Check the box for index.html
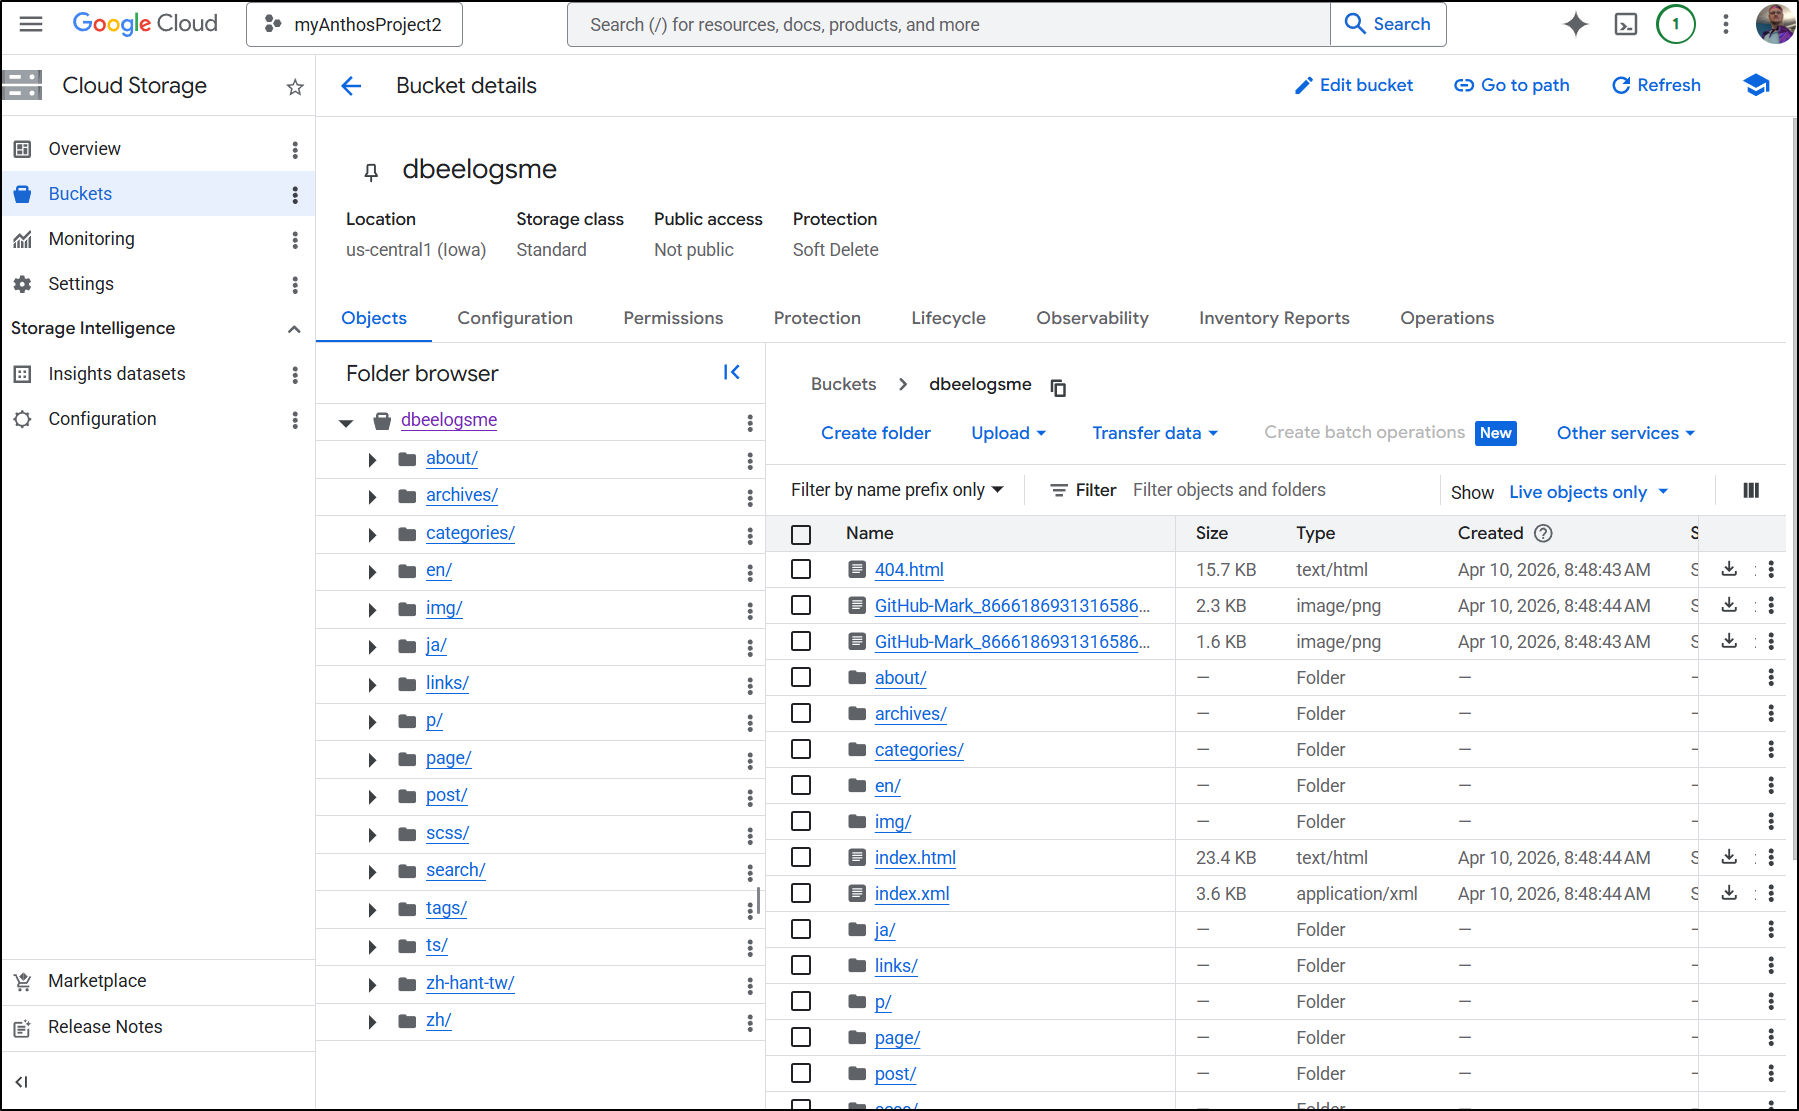The height and width of the screenshot is (1111, 1799). pyautogui.click(x=801, y=857)
